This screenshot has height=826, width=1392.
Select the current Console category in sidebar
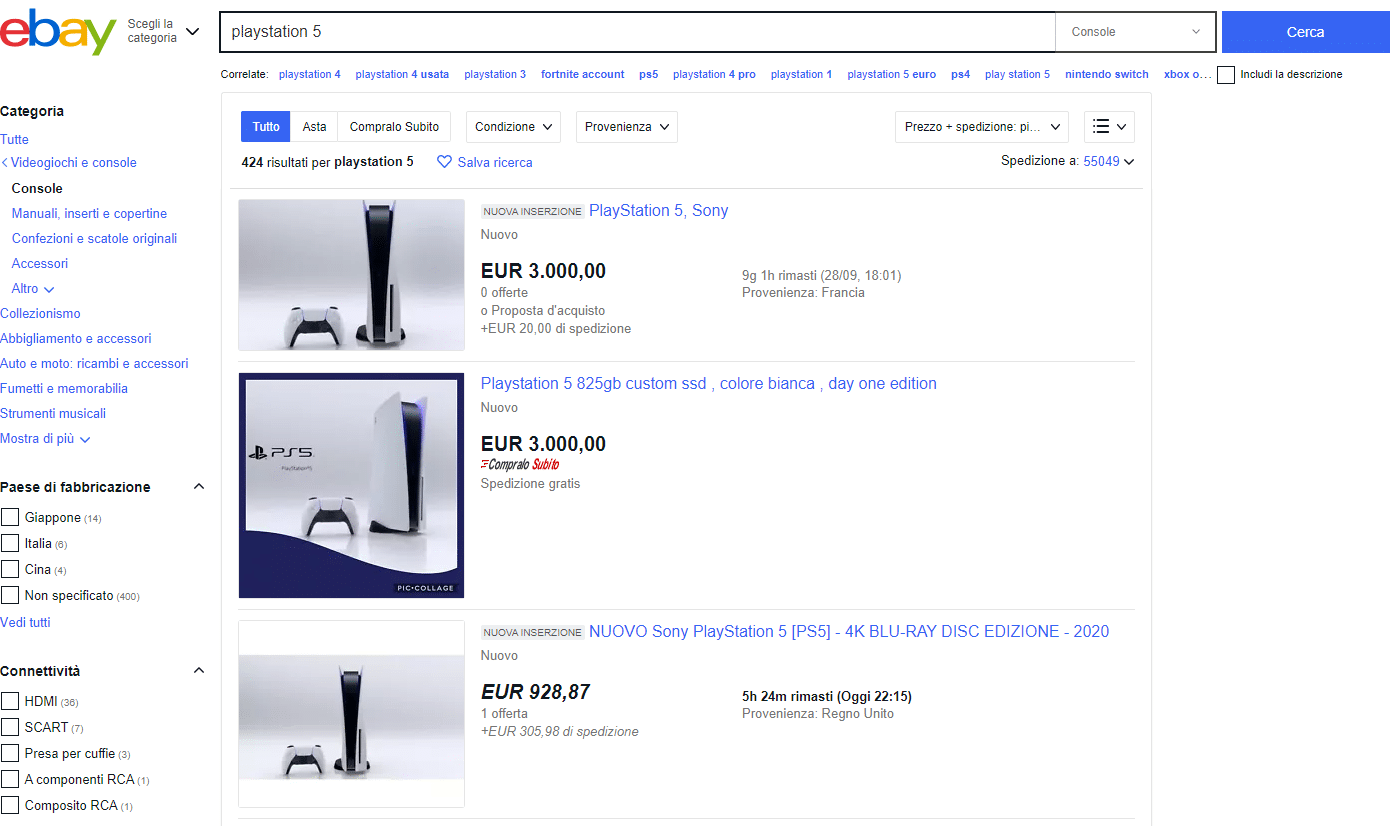[x=37, y=189]
